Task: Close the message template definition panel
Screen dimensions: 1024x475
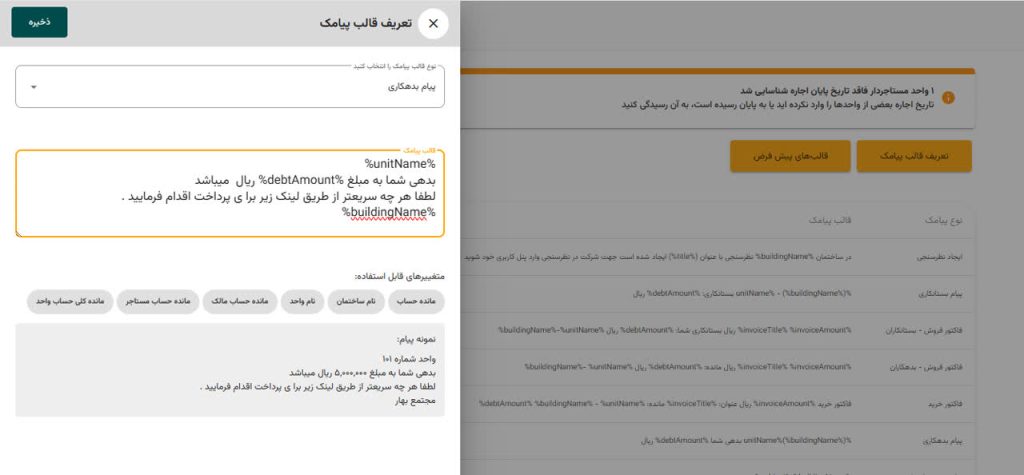Action: coord(432,23)
